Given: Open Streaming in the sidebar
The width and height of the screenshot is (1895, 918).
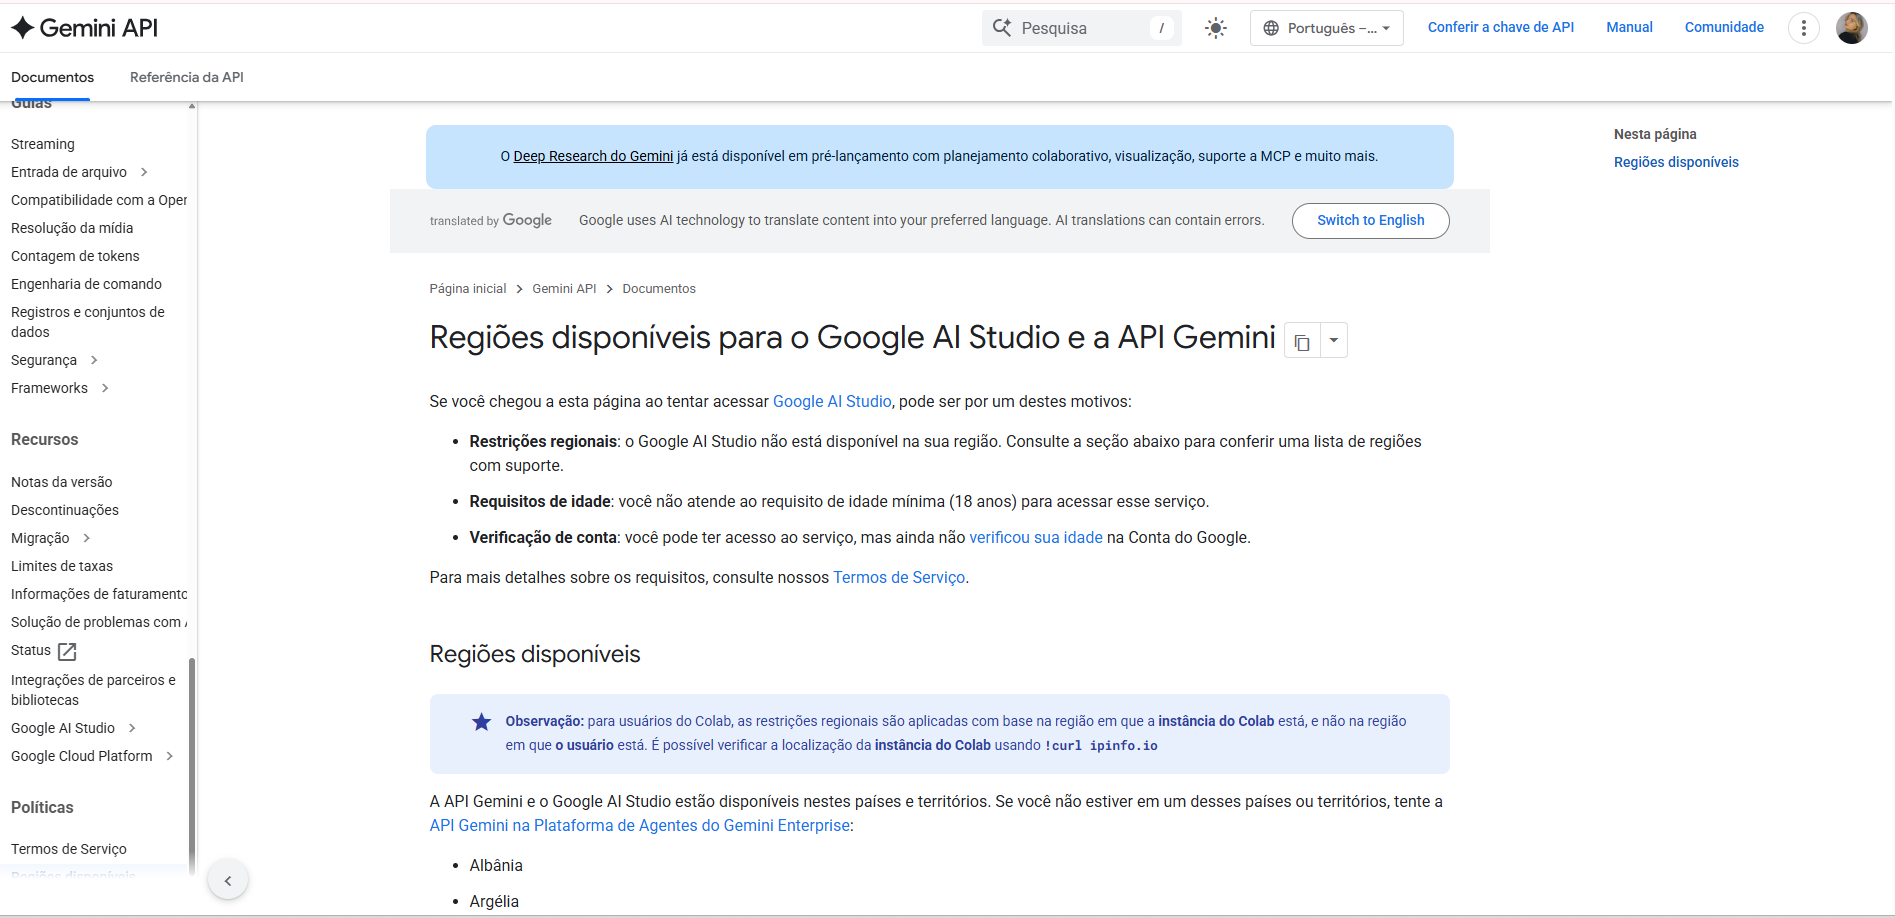Looking at the screenshot, I should (x=43, y=144).
